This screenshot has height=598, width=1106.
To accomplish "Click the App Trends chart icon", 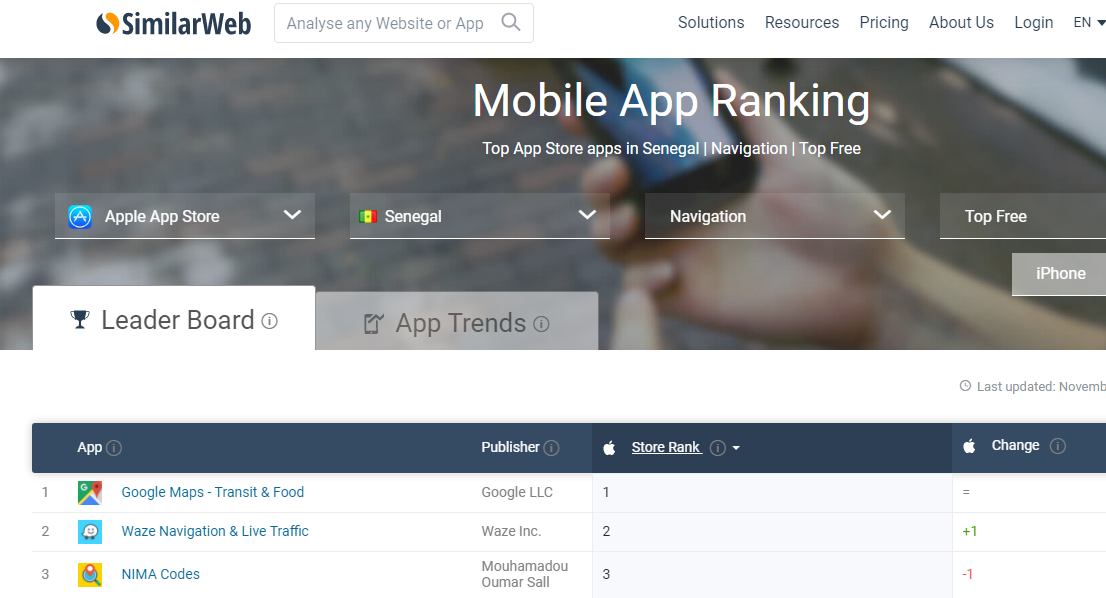I will pyautogui.click(x=373, y=324).
